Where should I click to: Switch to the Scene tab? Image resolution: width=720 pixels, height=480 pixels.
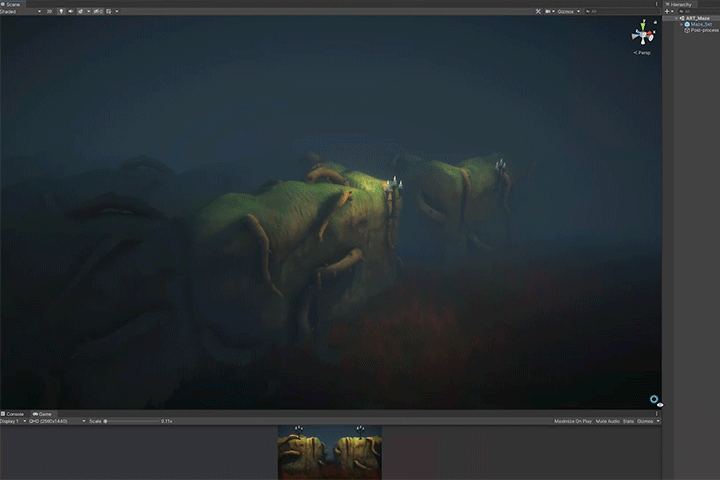click(x=11, y=4)
